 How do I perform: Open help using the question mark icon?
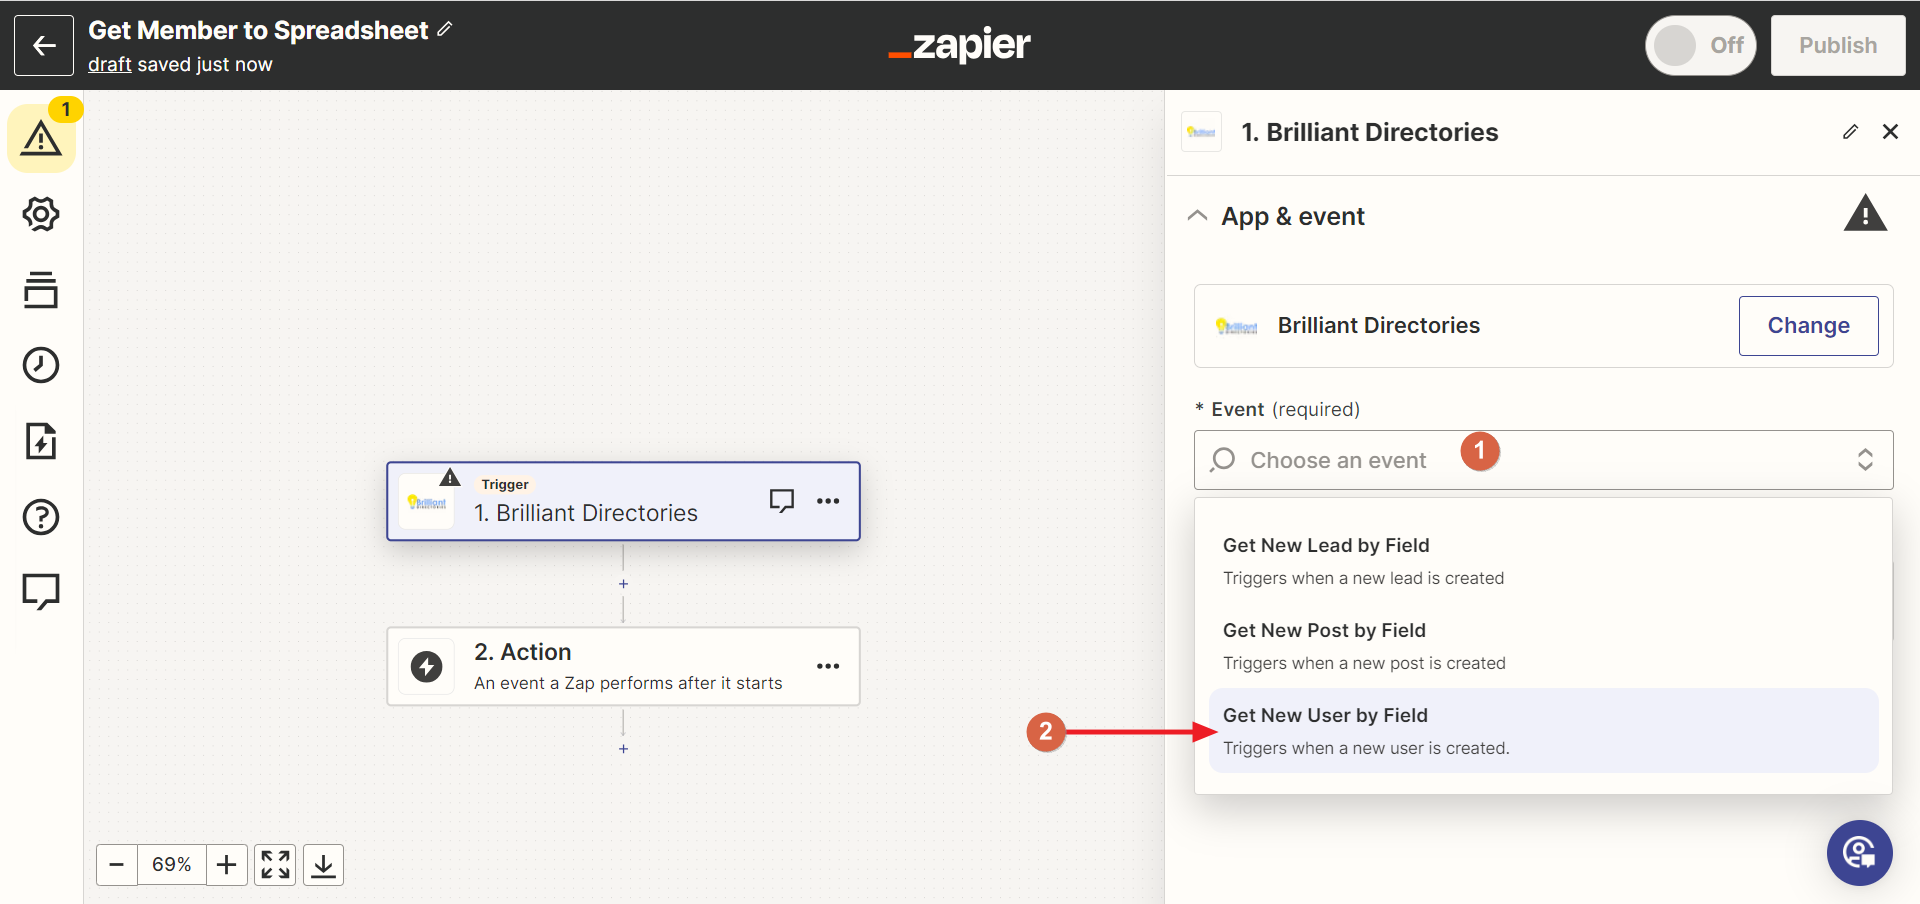(41, 517)
